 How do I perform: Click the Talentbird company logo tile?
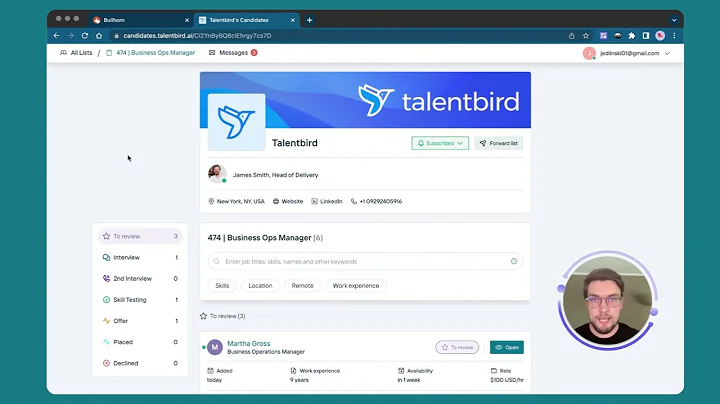point(236,122)
